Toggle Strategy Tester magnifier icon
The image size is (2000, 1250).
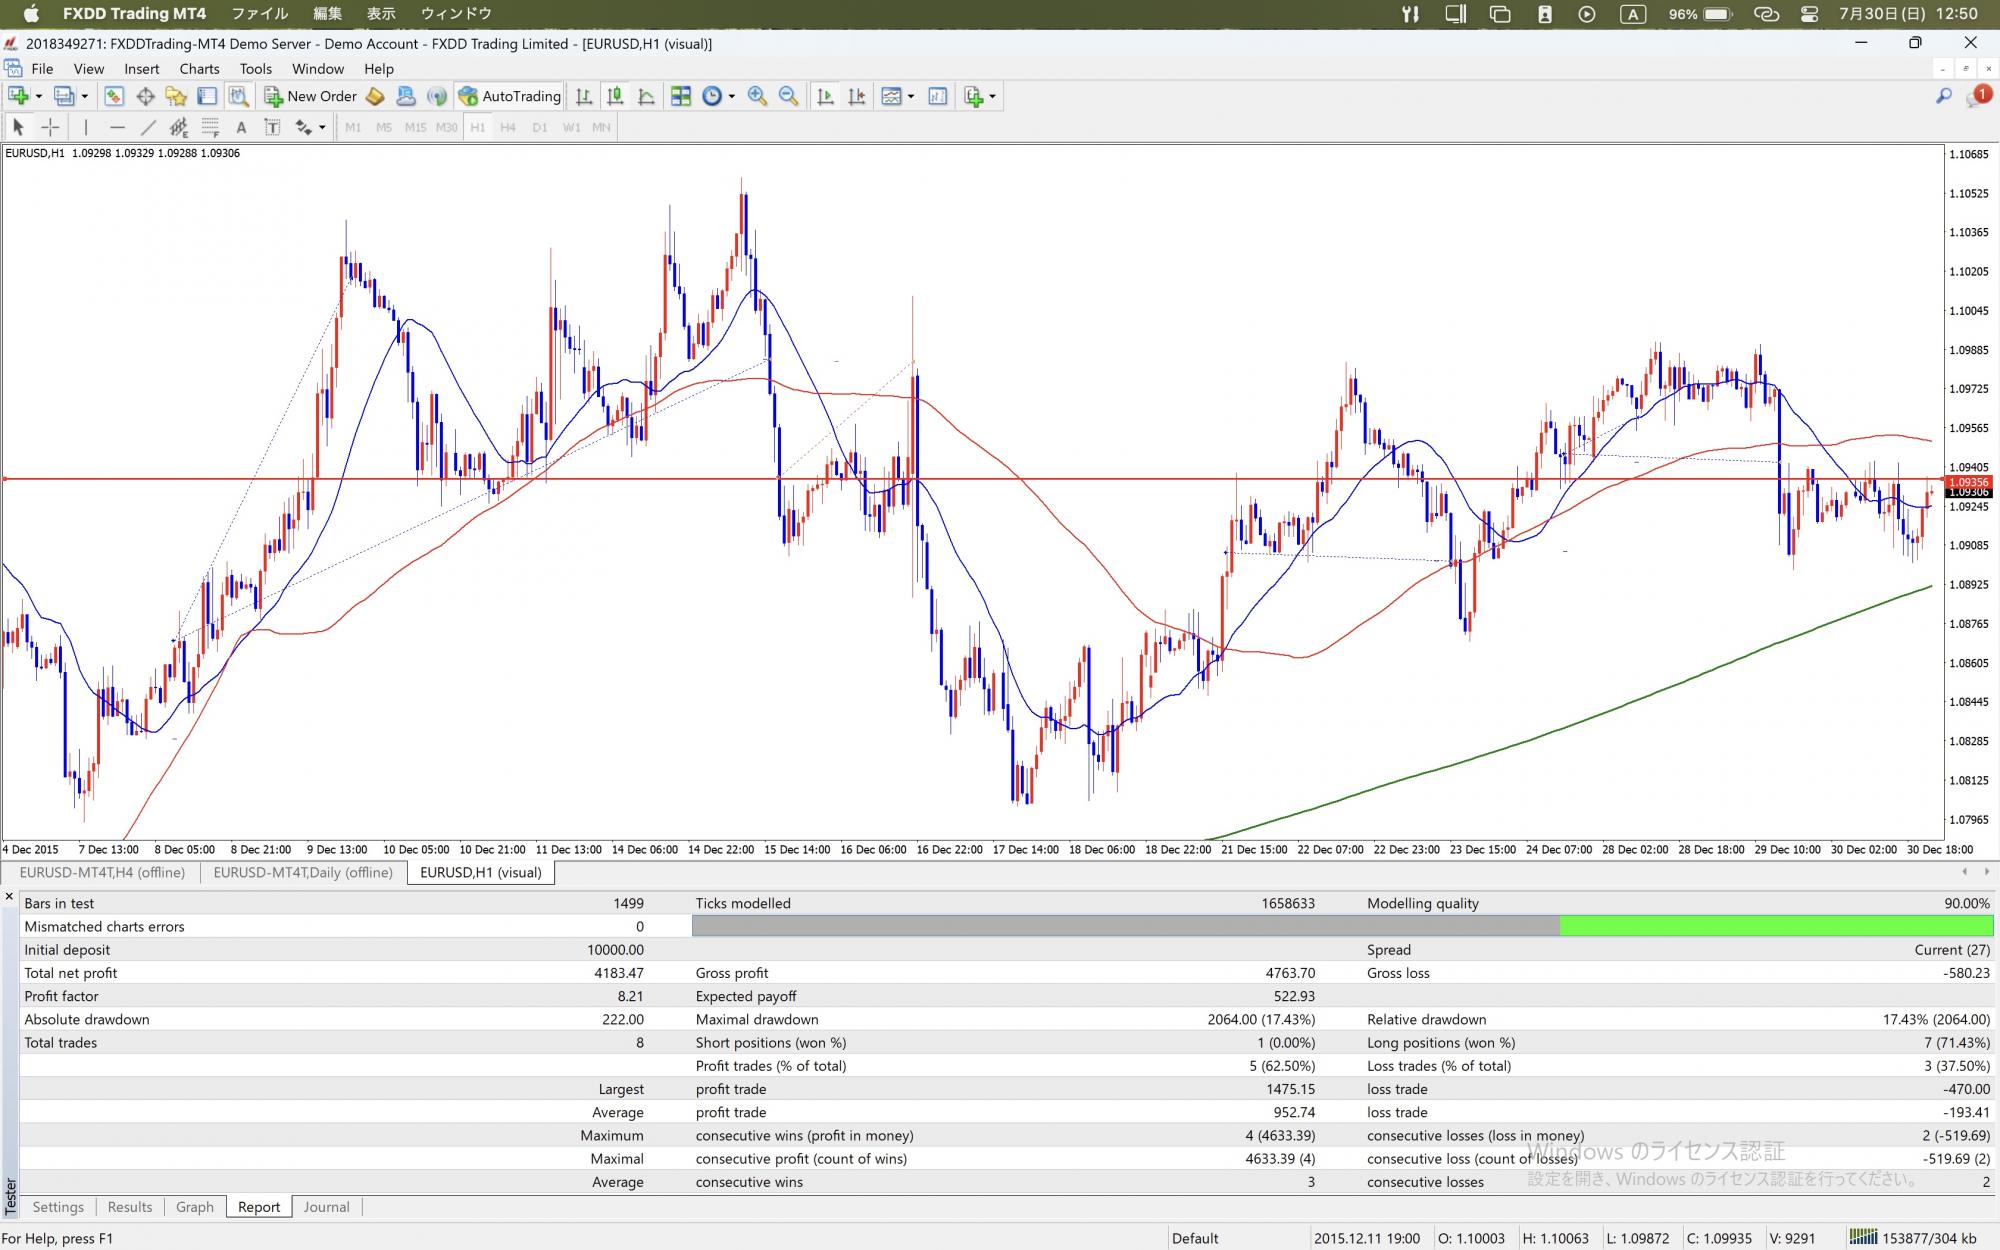pos(238,96)
